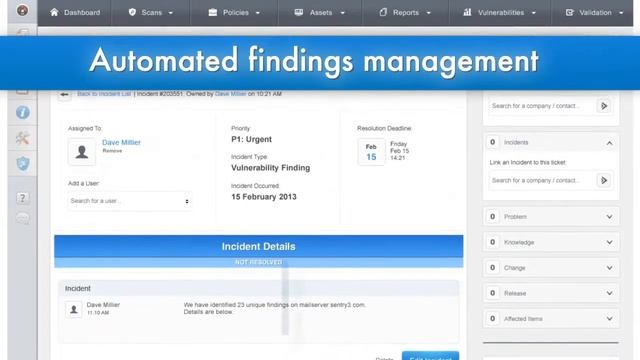This screenshot has width=640, height=360.
Task: Open the Validation menu
Action: (x=594, y=13)
